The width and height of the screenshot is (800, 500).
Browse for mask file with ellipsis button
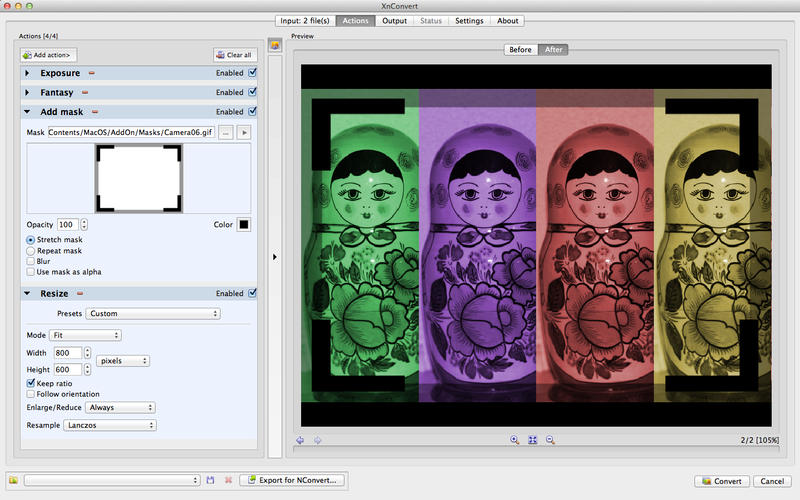[x=226, y=132]
